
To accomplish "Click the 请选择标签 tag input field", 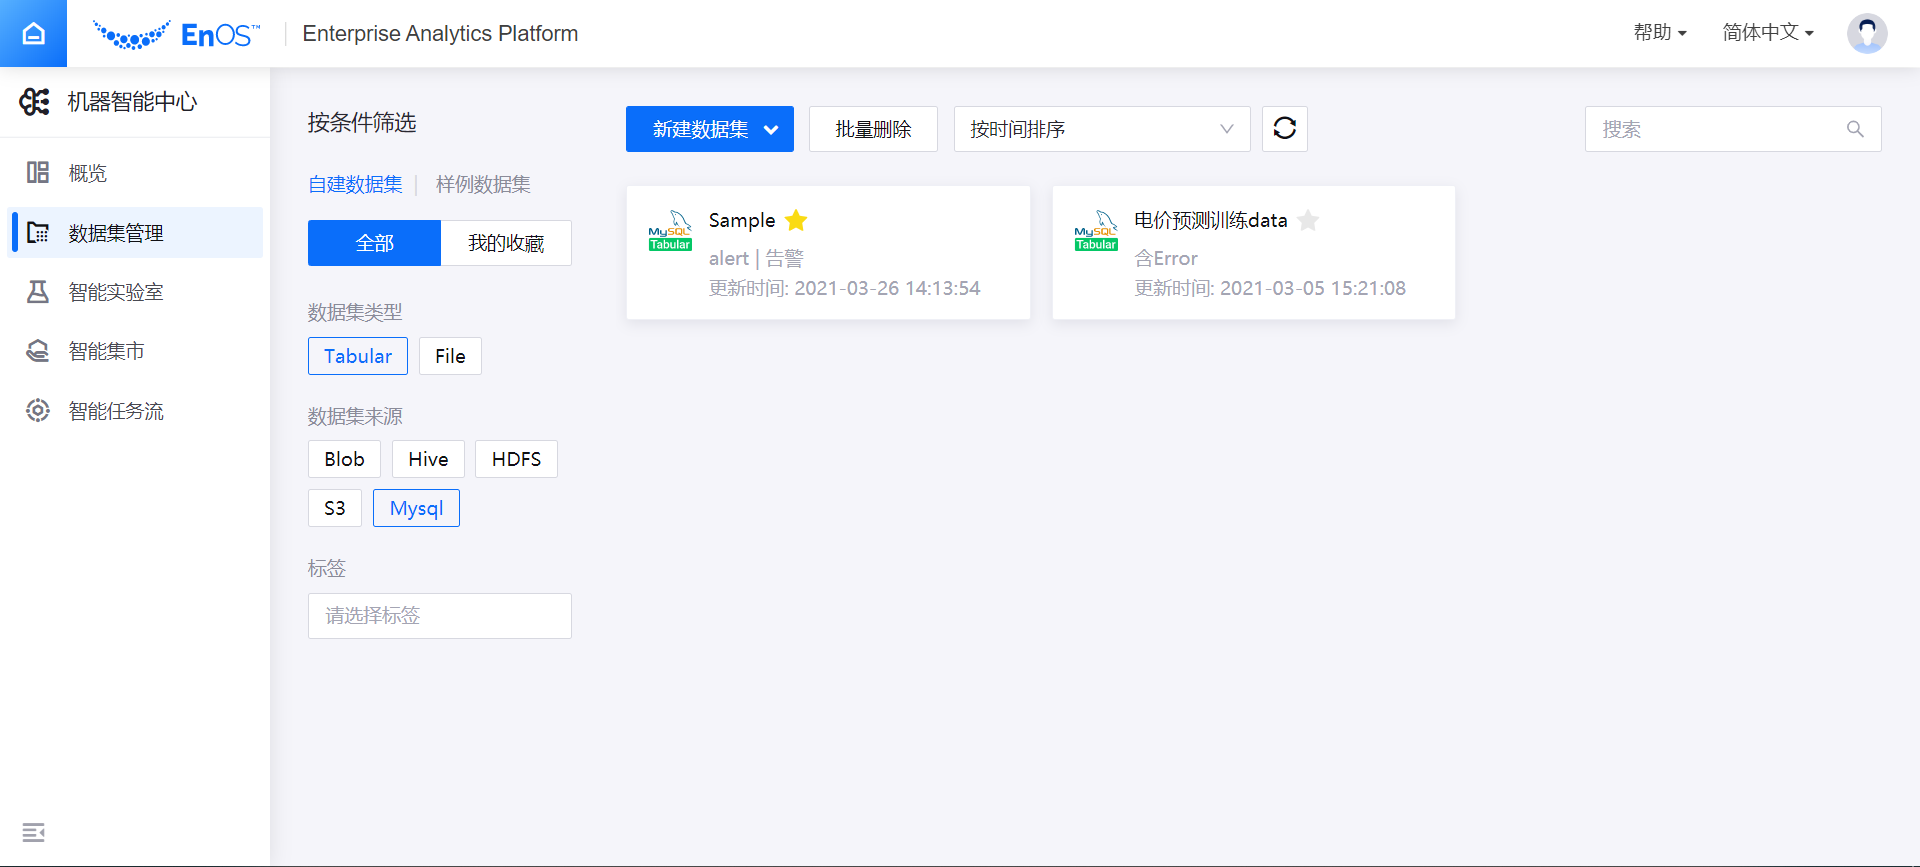I will (439, 616).
